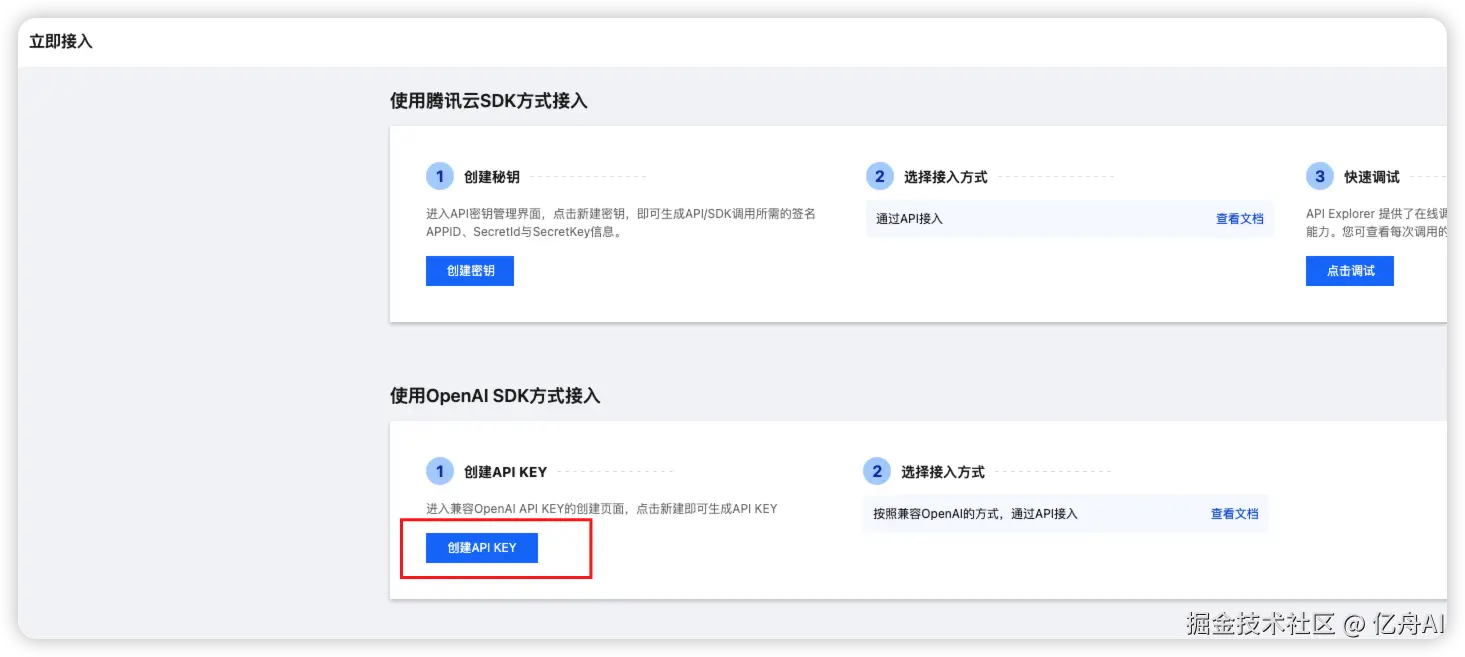Screen dimensions: 1465x657
Task: Click the 创建API KEY button
Action: (x=482, y=548)
